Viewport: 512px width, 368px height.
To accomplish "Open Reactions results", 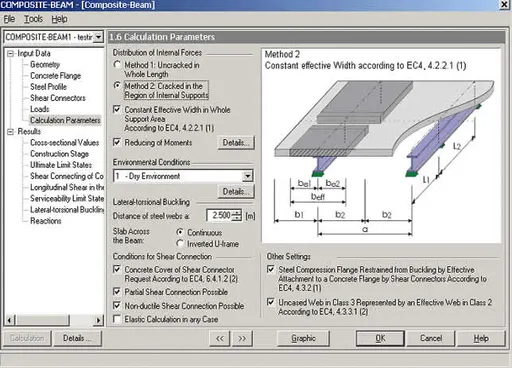I will pyautogui.click(x=46, y=221).
